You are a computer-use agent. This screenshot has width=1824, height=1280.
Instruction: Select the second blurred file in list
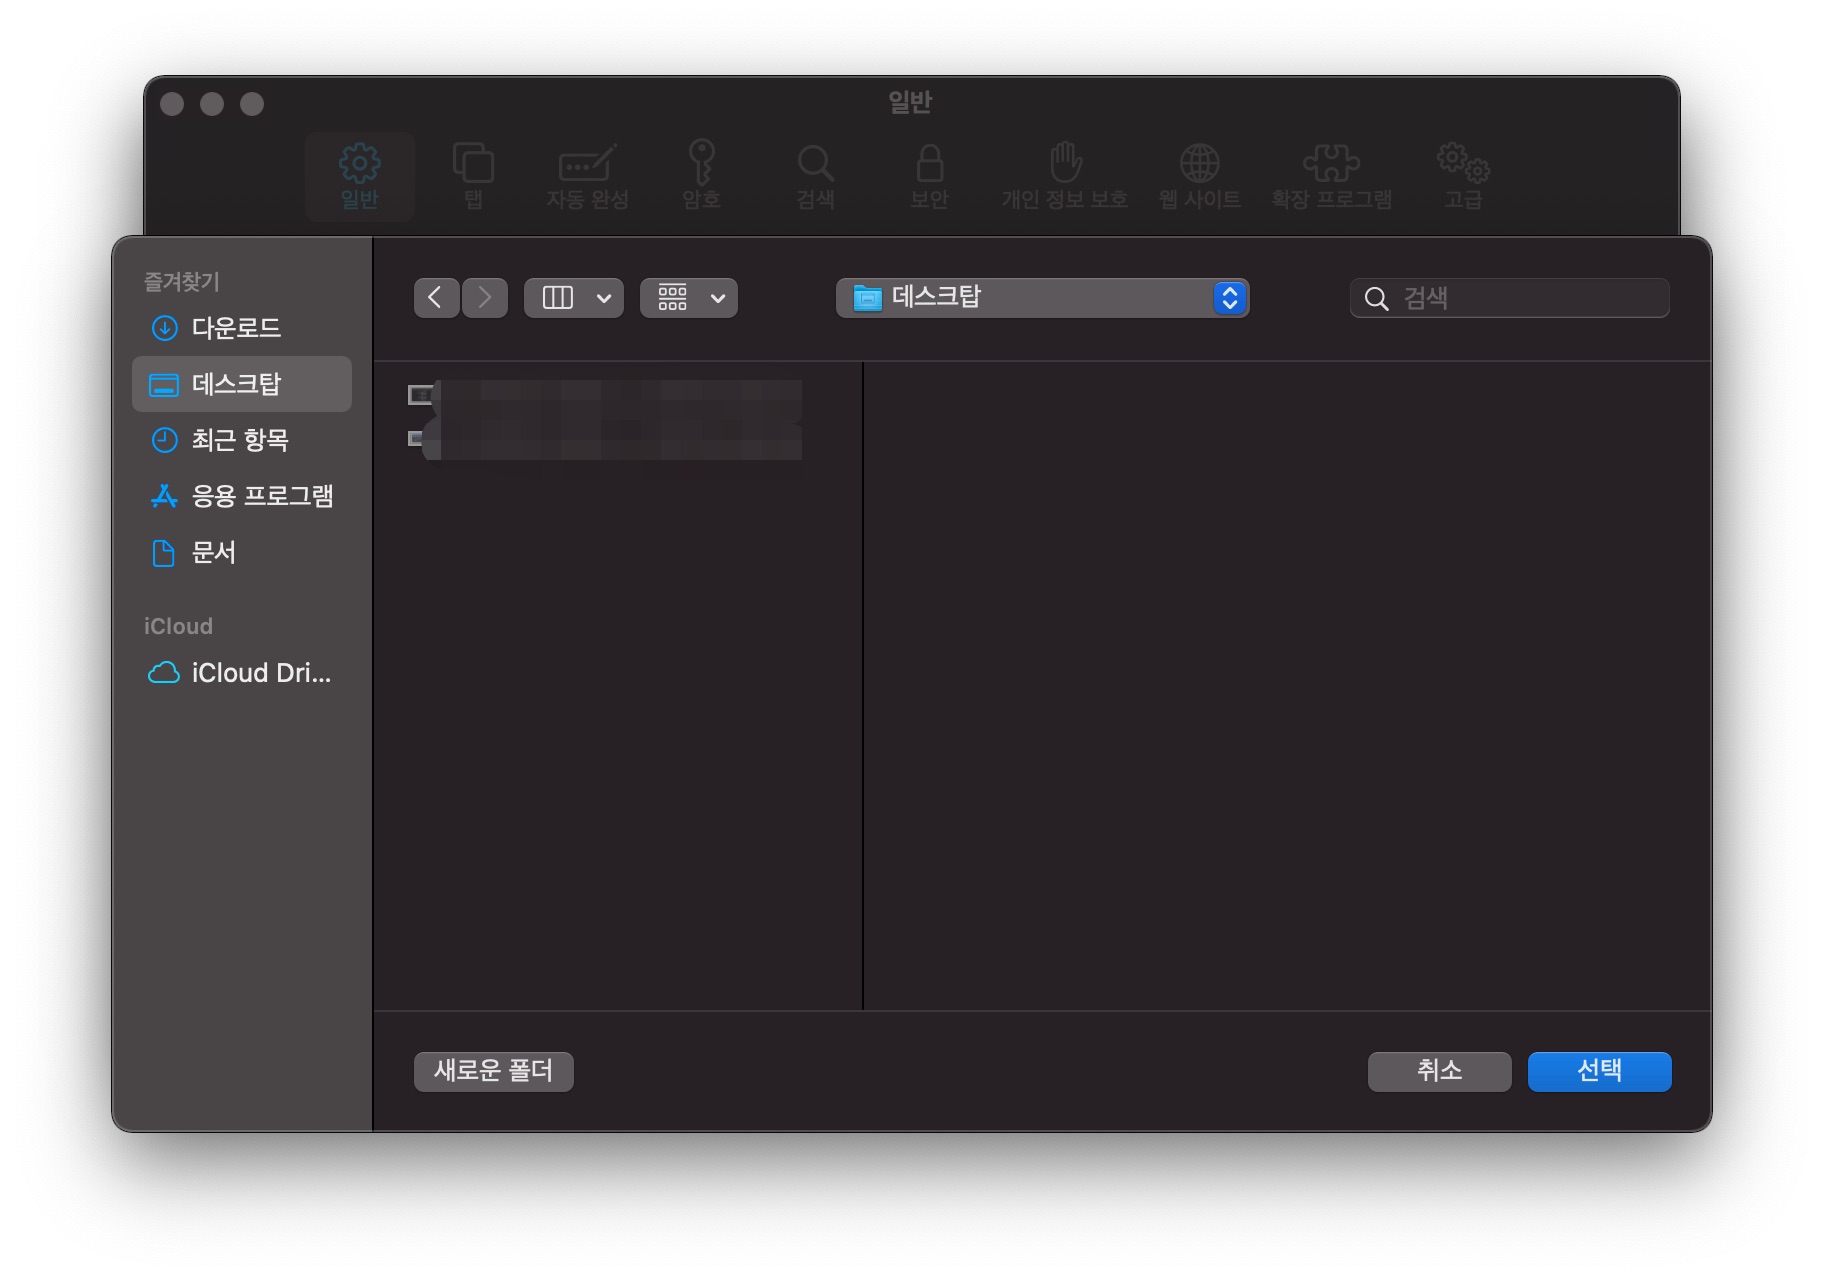(x=605, y=440)
